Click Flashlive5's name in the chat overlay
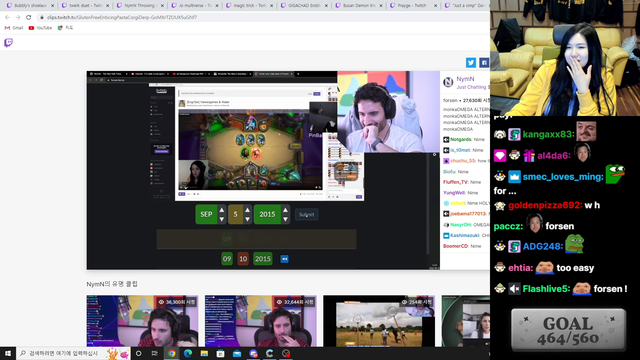 pyautogui.click(x=546, y=289)
